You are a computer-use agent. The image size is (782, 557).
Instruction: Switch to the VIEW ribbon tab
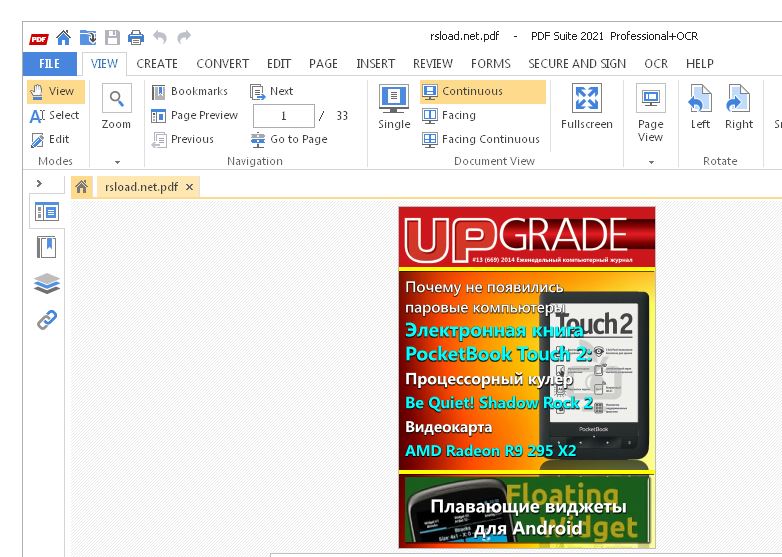104,64
